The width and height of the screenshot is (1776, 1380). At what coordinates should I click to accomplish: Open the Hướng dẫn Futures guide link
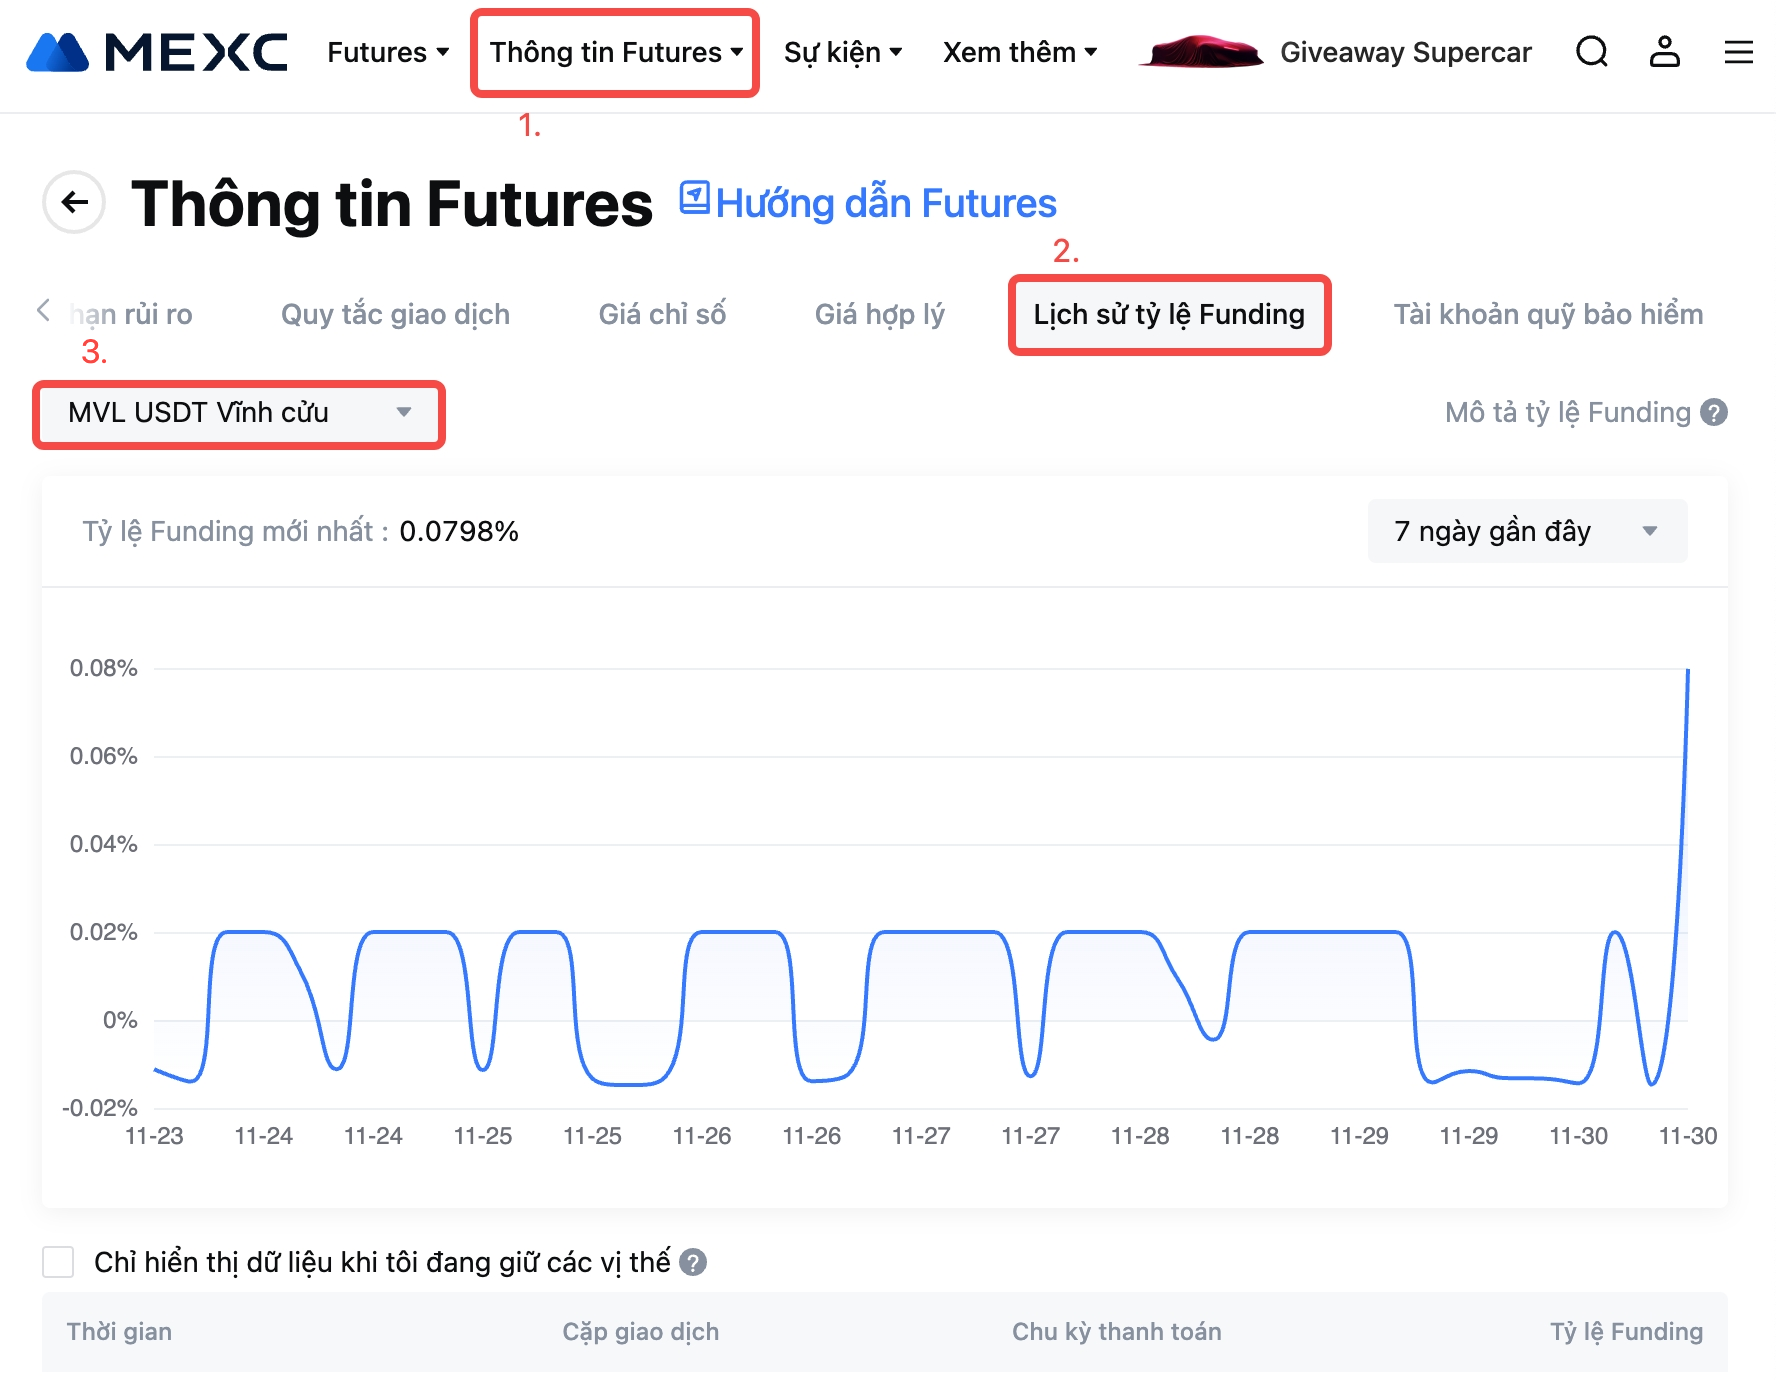tap(868, 203)
